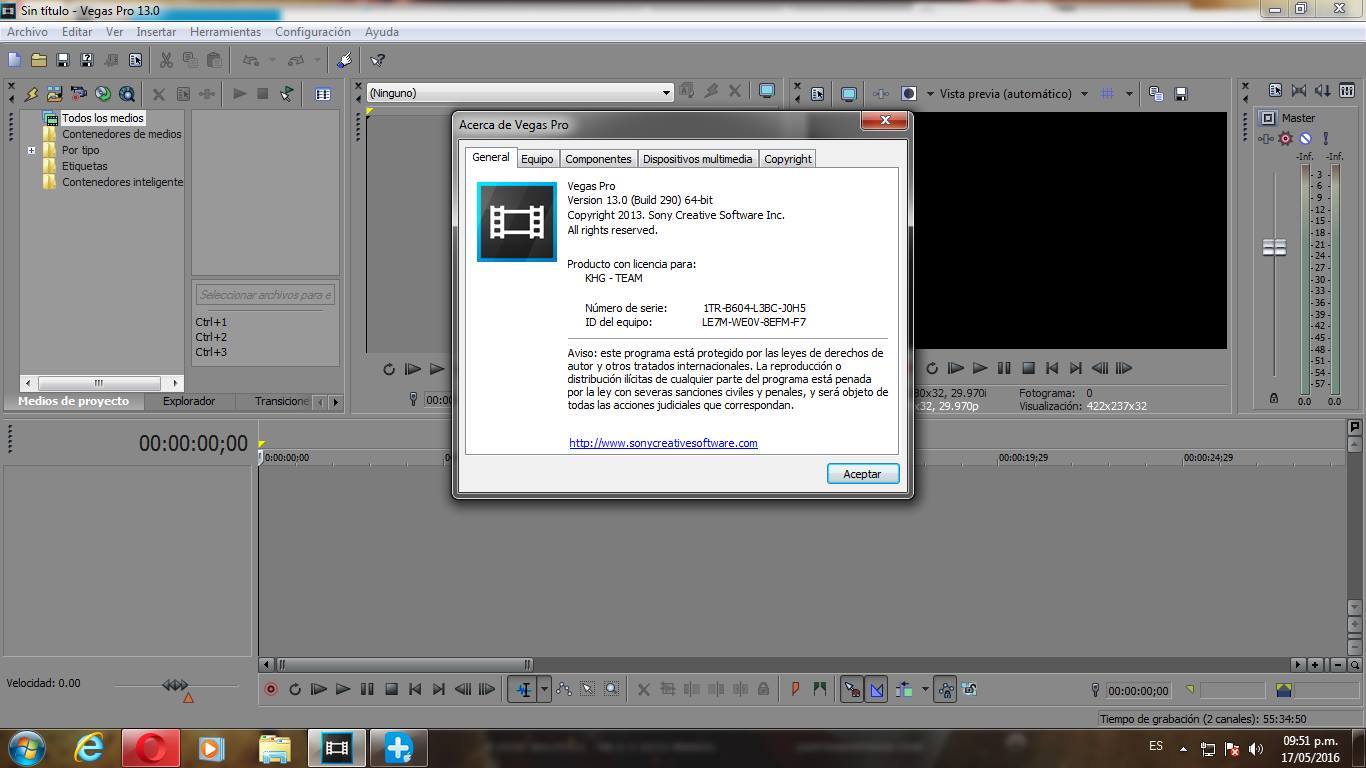This screenshot has height=768, width=1366.
Task: Open a project using the folder icon
Action: 39,61
